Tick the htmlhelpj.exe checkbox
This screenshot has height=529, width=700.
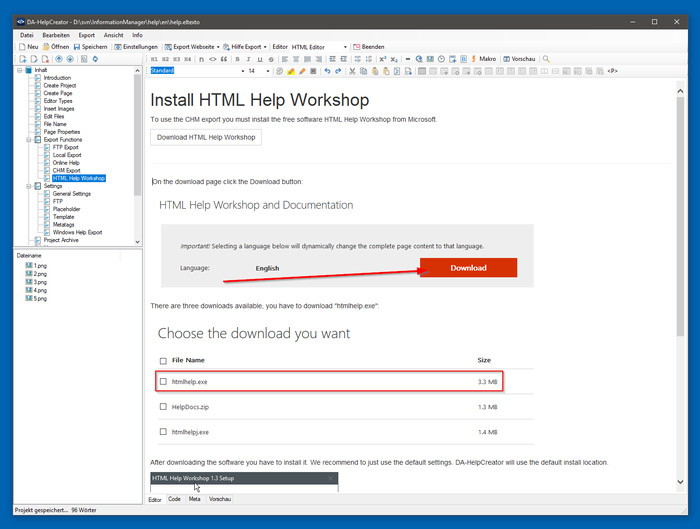(x=163, y=432)
